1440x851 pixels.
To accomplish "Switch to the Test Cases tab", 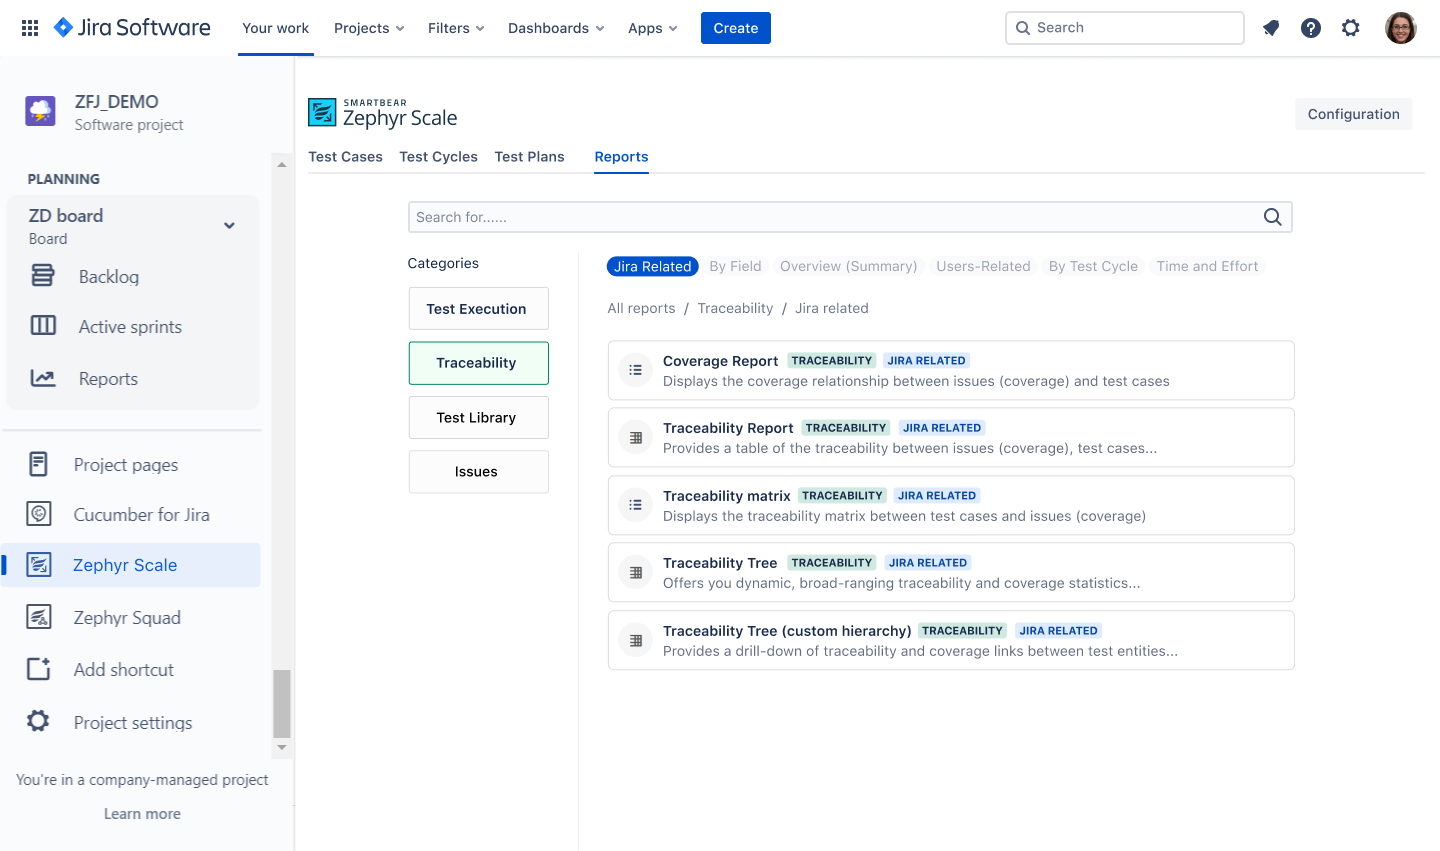I will [345, 157].
